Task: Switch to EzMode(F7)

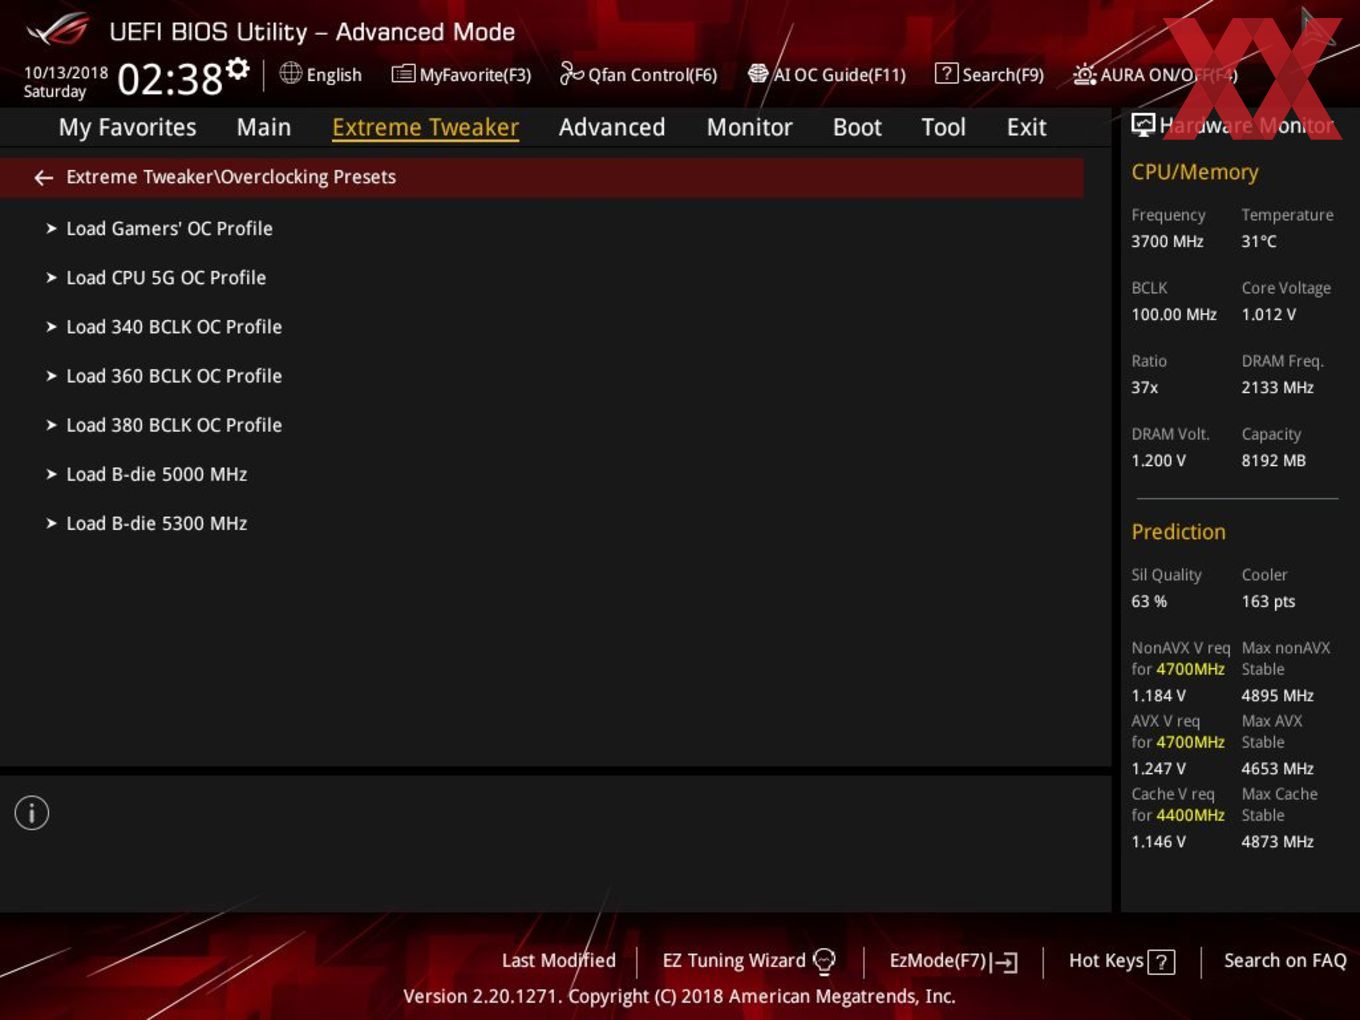Action: 938,961
